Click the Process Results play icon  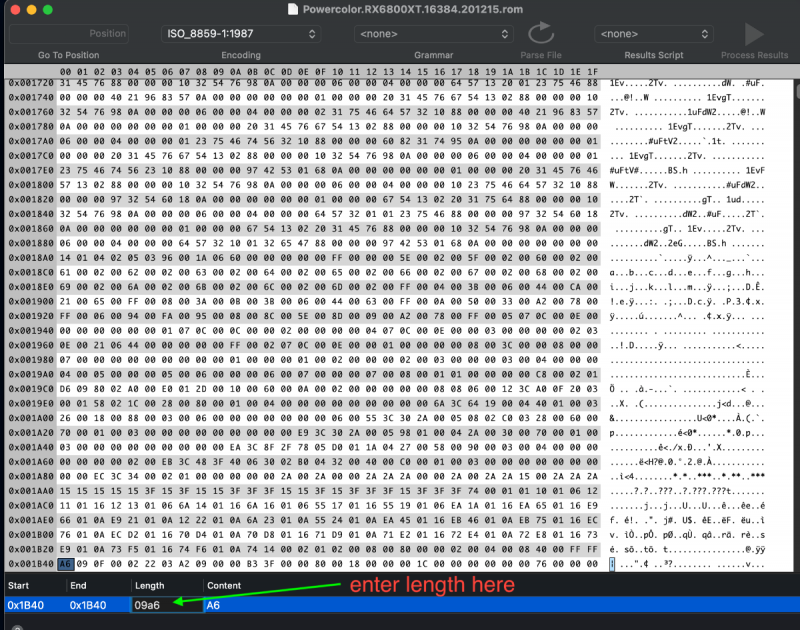754,34
